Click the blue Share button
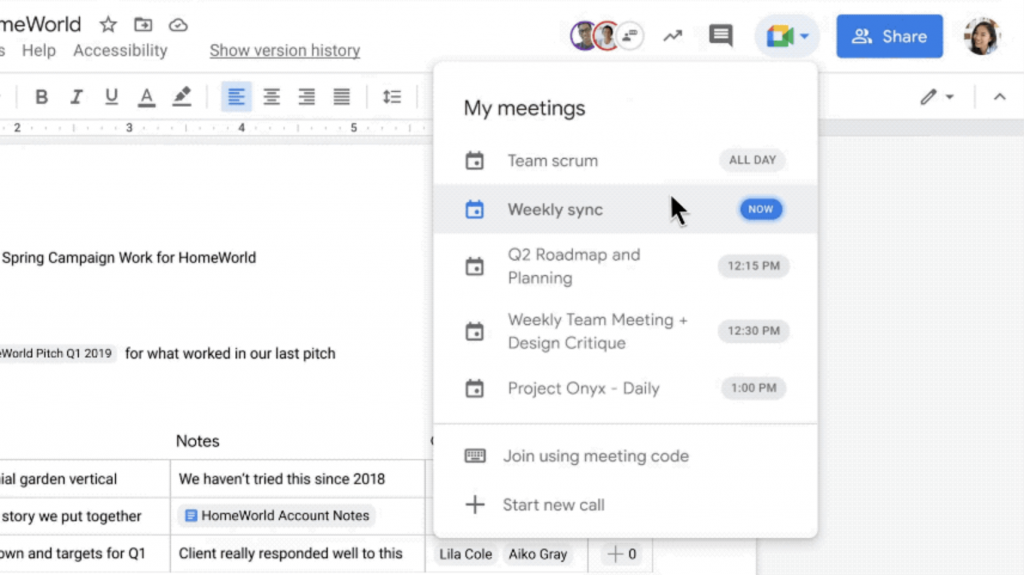 coord(889,36)
